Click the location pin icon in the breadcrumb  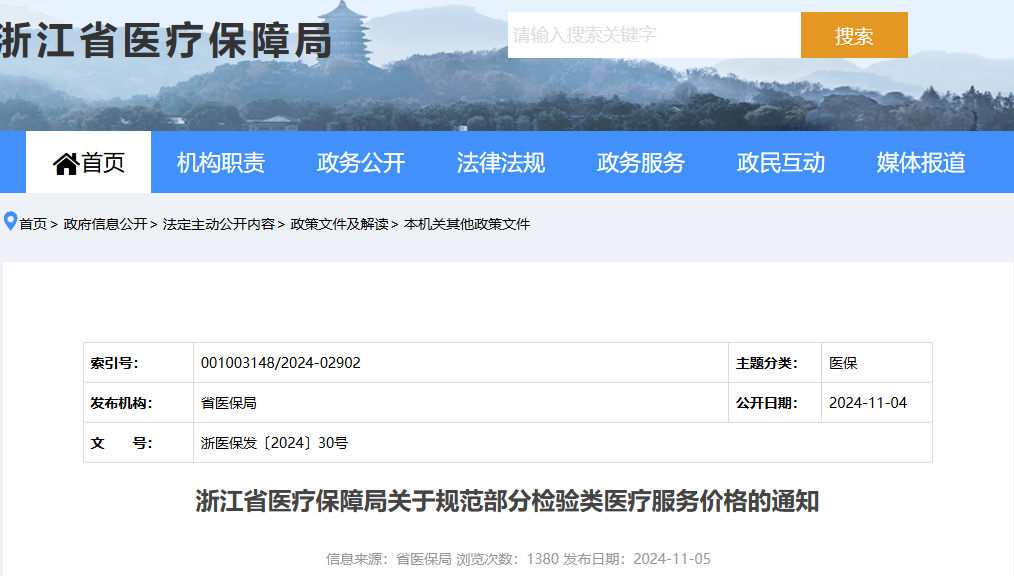(x=10, y=222)
